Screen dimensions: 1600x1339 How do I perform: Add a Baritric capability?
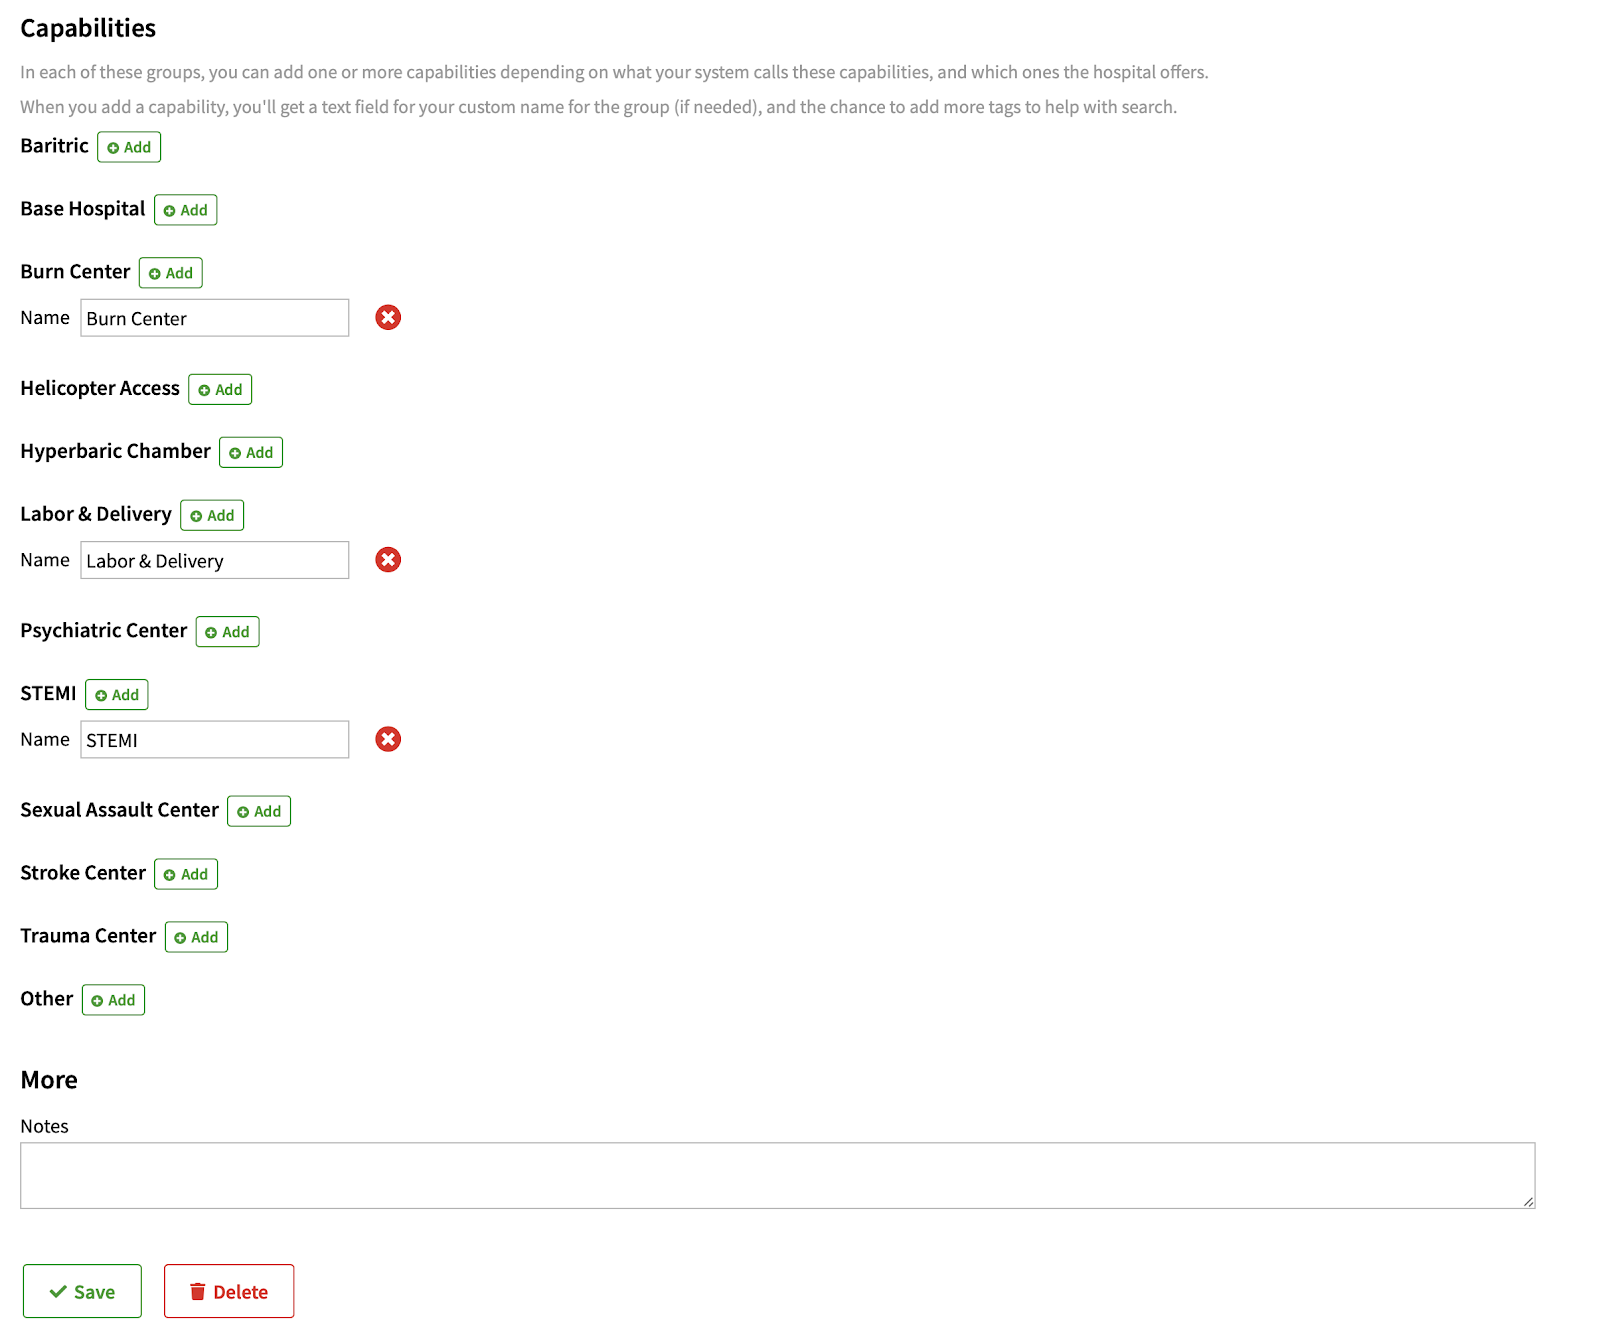point(129,147)
